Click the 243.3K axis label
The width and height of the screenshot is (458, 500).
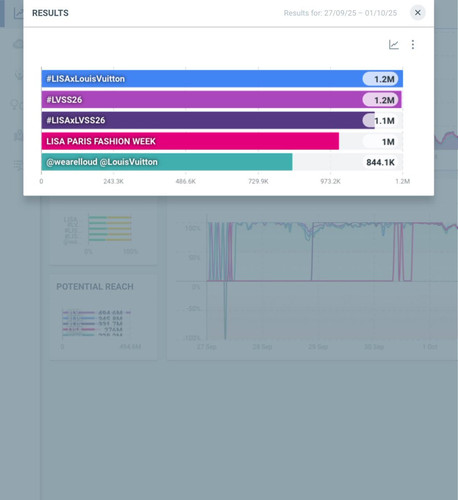click(x=113, y=181)
